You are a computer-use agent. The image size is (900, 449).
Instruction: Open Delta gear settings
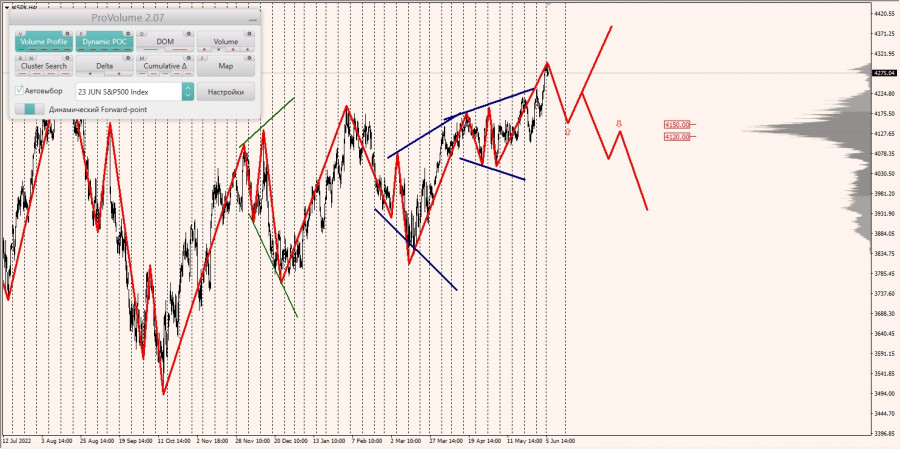coord(128,58)
